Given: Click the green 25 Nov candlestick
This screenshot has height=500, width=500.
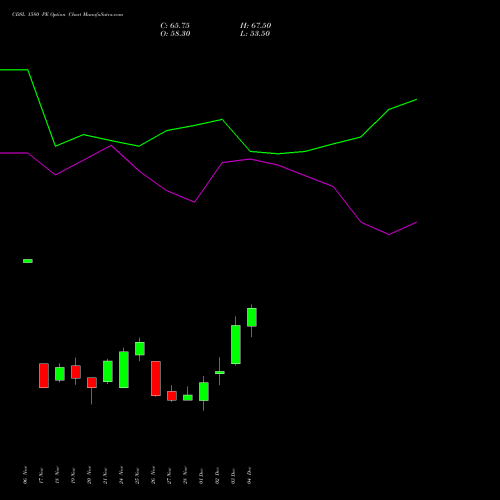Looking at the screenshot, I should pos(140,348).
